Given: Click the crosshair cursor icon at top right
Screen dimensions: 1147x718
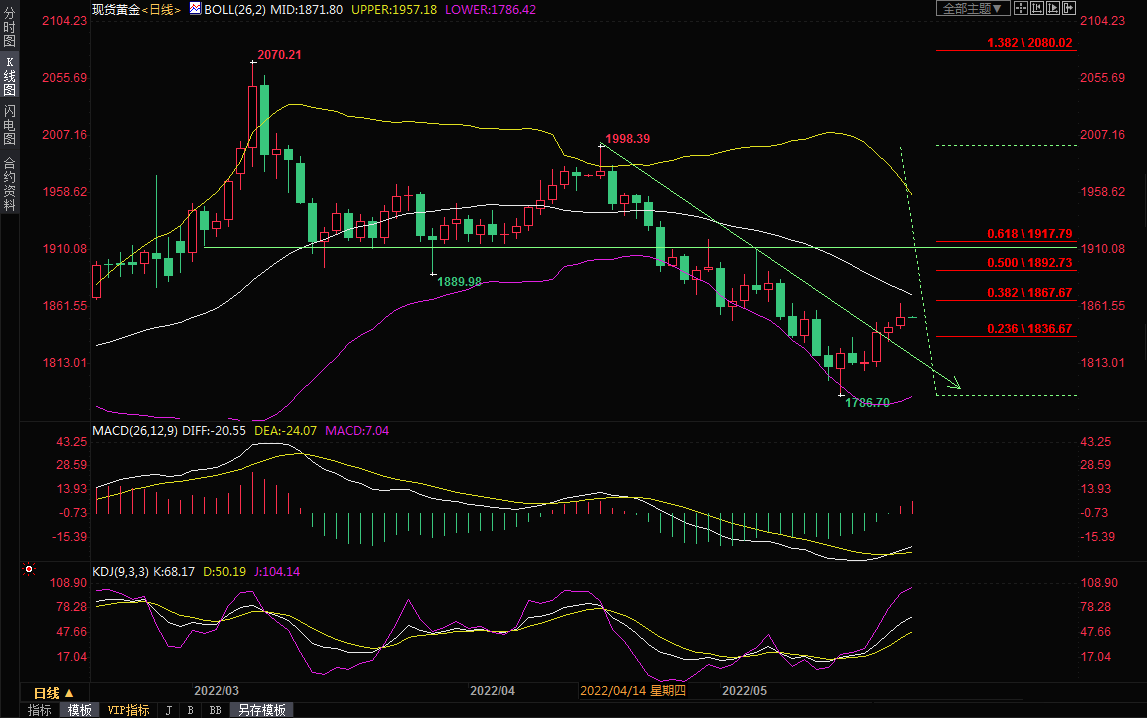Looking at the screenshot, I should coord(1021,8).
